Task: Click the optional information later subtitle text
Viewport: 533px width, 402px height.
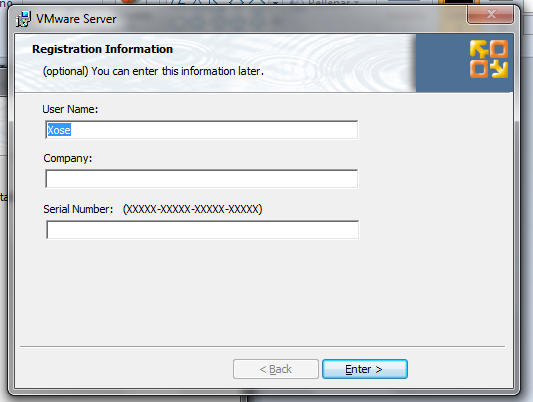Action: (153, 71)
